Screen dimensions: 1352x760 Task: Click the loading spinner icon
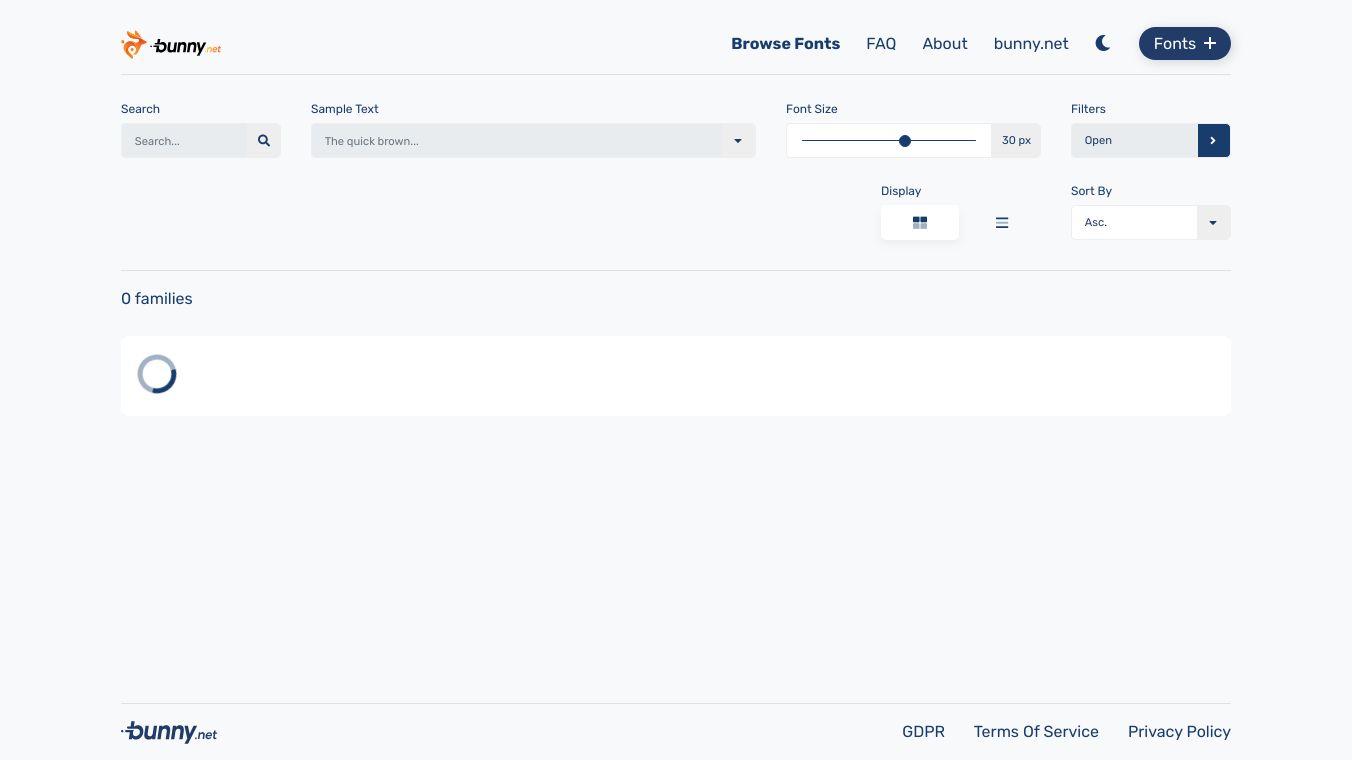(x=157, y=374)
